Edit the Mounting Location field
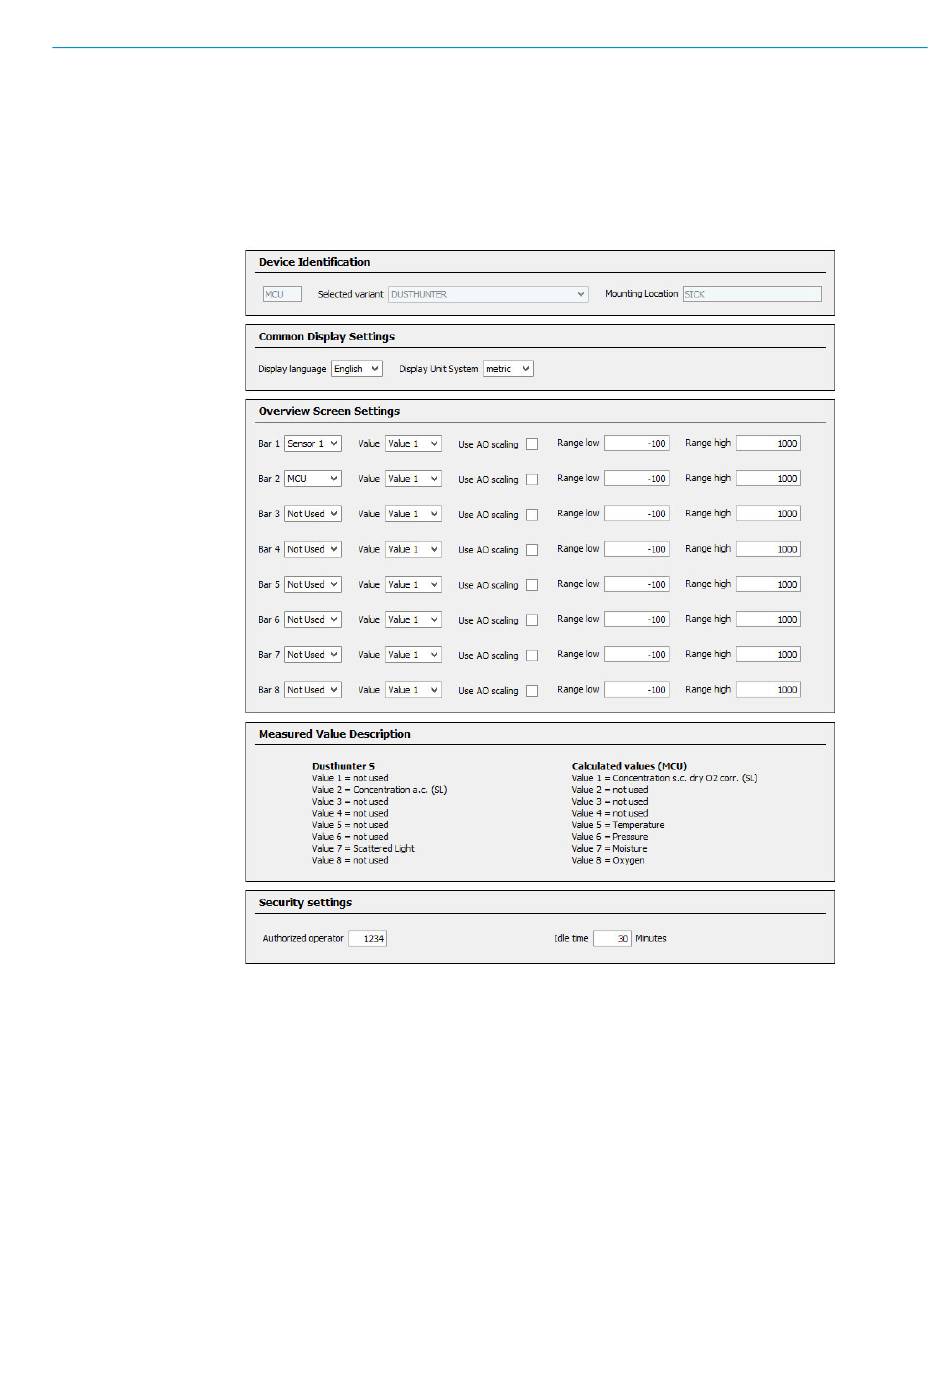Screen dimensions: 950x1388 [x=752, y=294]
